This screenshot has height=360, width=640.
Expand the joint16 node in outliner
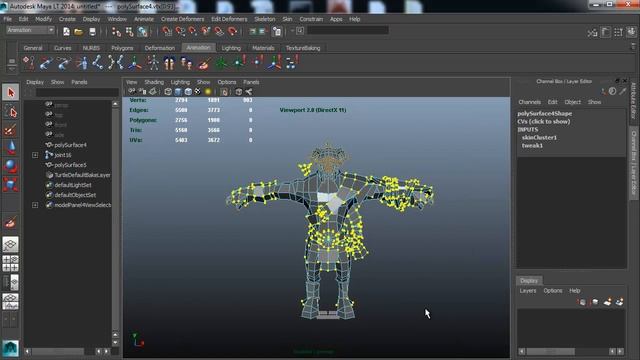coord(35,155)
